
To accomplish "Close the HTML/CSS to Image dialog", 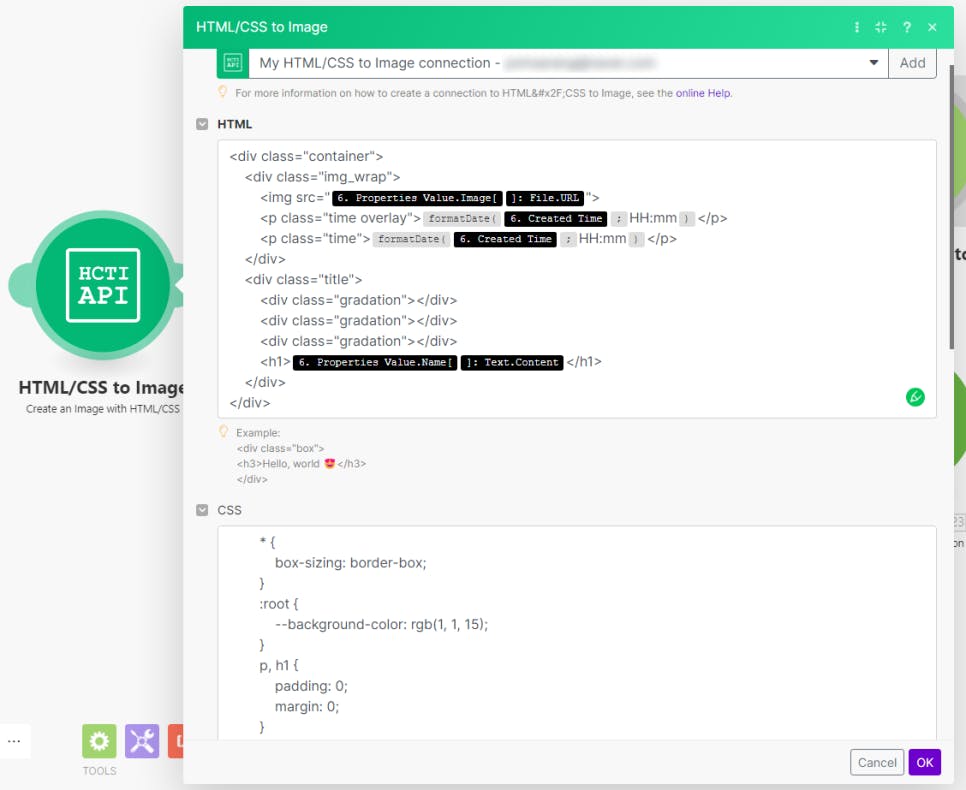I will point(932,27).
